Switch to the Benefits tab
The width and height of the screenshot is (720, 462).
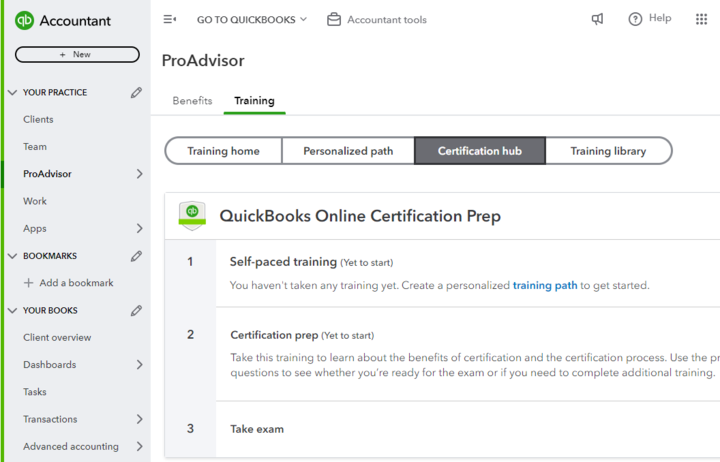click(x=192, y=101)
